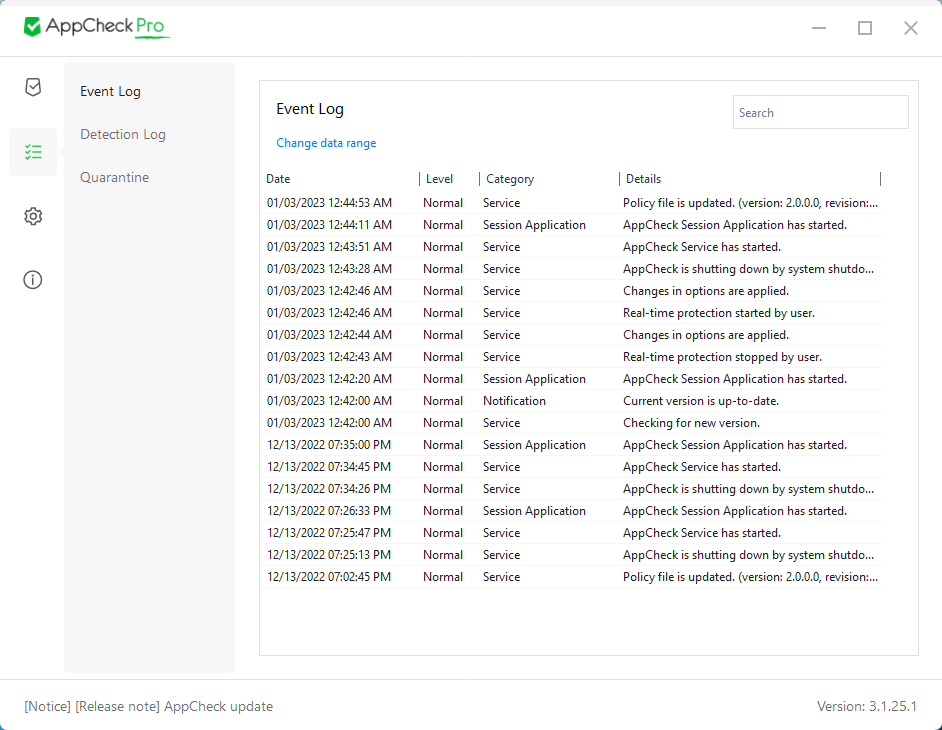Select the 12/13/2022 07:02:45 PM log entry

571,577
